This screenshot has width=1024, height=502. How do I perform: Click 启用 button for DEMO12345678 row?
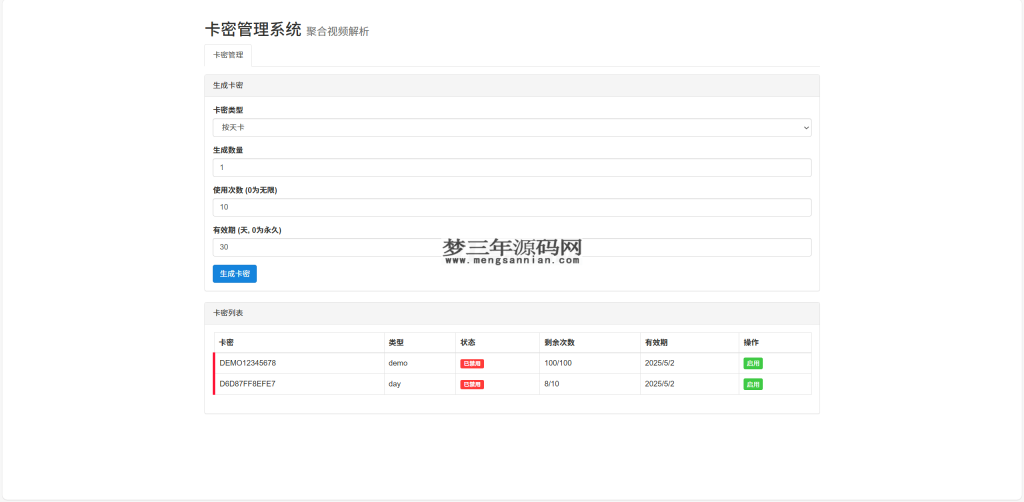click(753, 364)
